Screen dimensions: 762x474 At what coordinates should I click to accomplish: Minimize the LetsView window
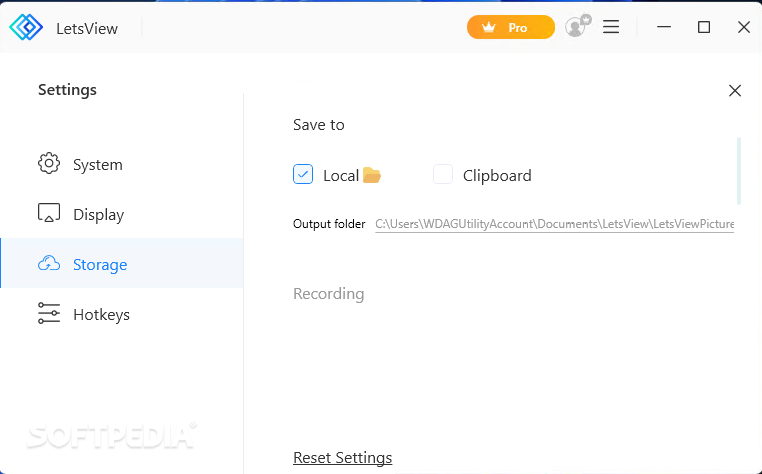(664, 27)
